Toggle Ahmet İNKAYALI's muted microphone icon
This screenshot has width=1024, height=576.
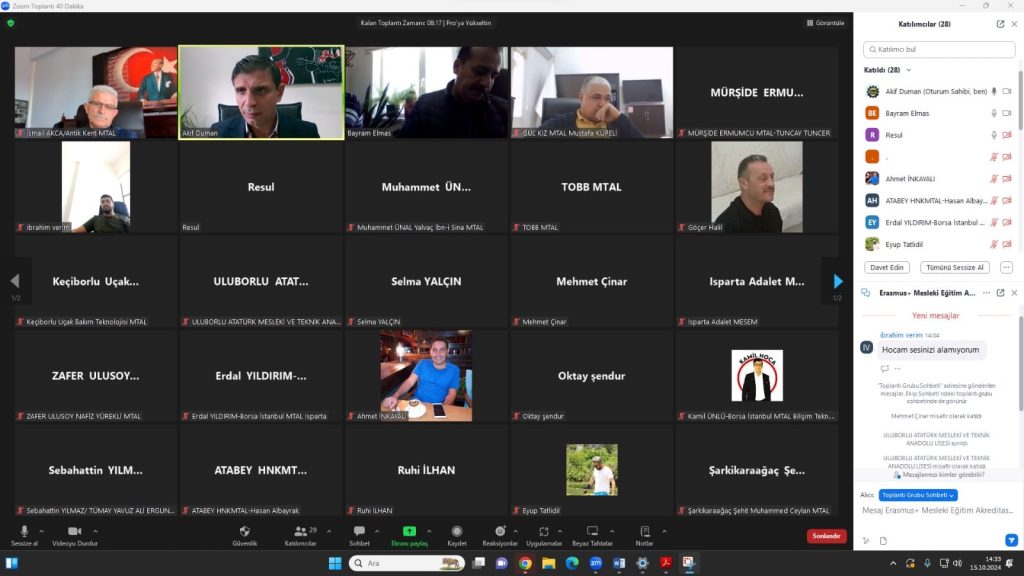click(x=994, y=179)
